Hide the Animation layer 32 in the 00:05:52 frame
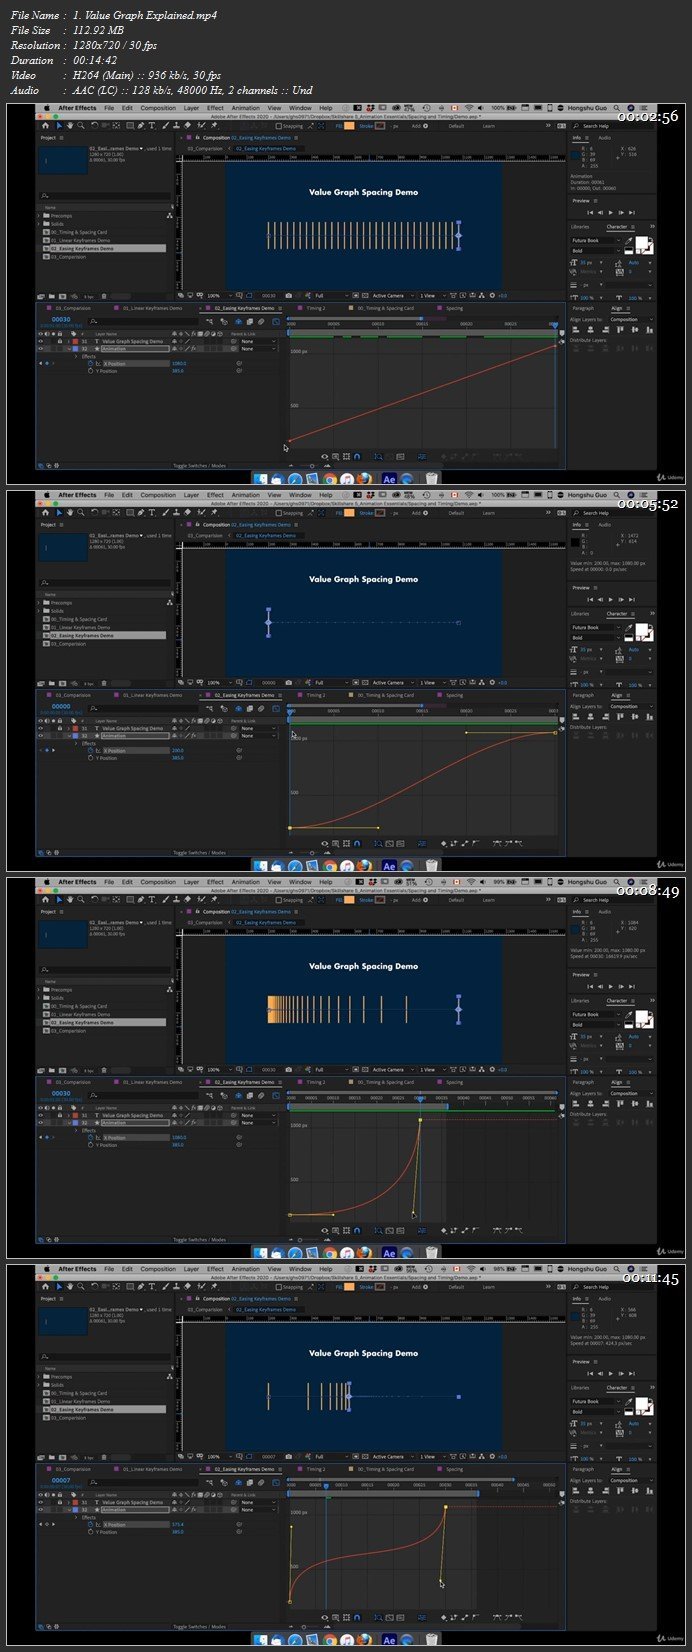692x1652 pixels. [41, 735]
